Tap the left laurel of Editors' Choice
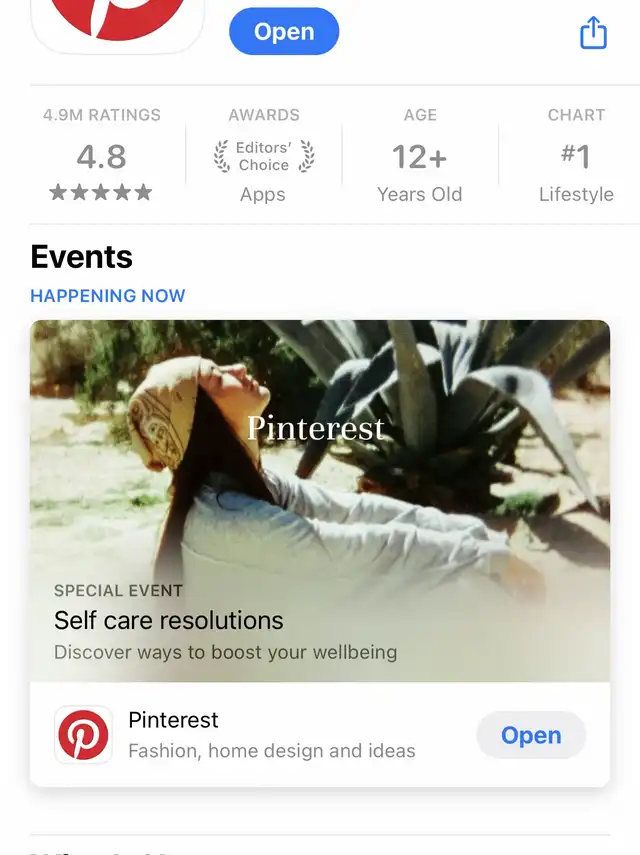The height and width of the screenshot is (855, 640). (x=222, y=156)
